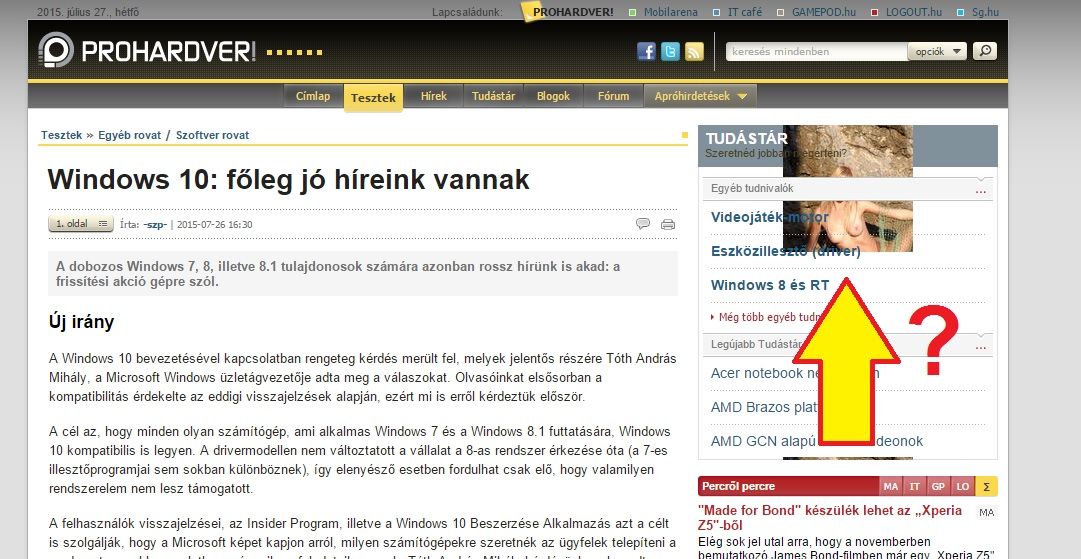Open "Made for Bond" Xperia Z5 news
This screenshot has width=1081, height=559.
[x=830, y=518]
